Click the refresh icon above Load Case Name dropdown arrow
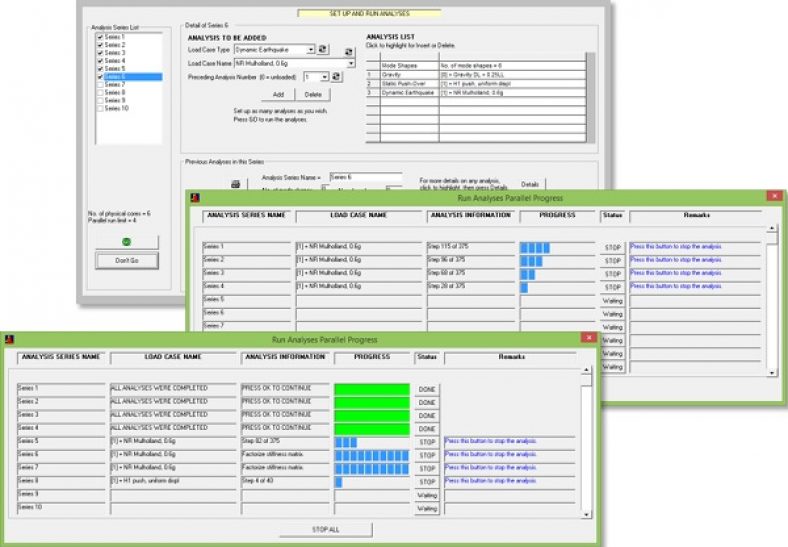The width and height of the screenshot is (788, 547). (x=349, y=52)
